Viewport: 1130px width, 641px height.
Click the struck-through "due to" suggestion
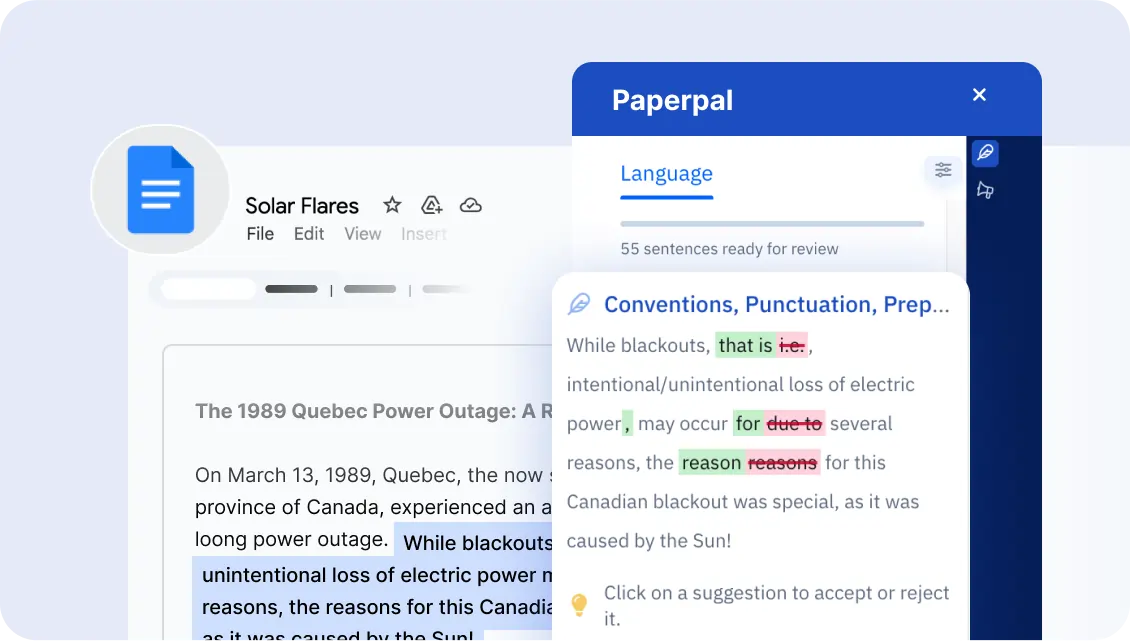(795, 424)
